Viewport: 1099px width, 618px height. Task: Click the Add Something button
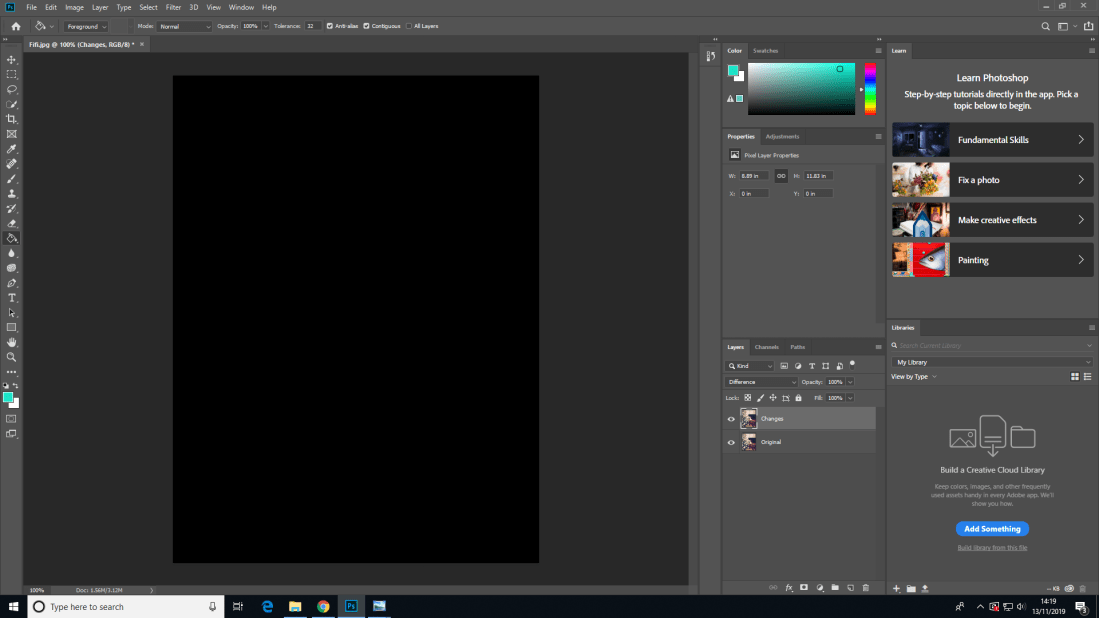tap(991, 528)
